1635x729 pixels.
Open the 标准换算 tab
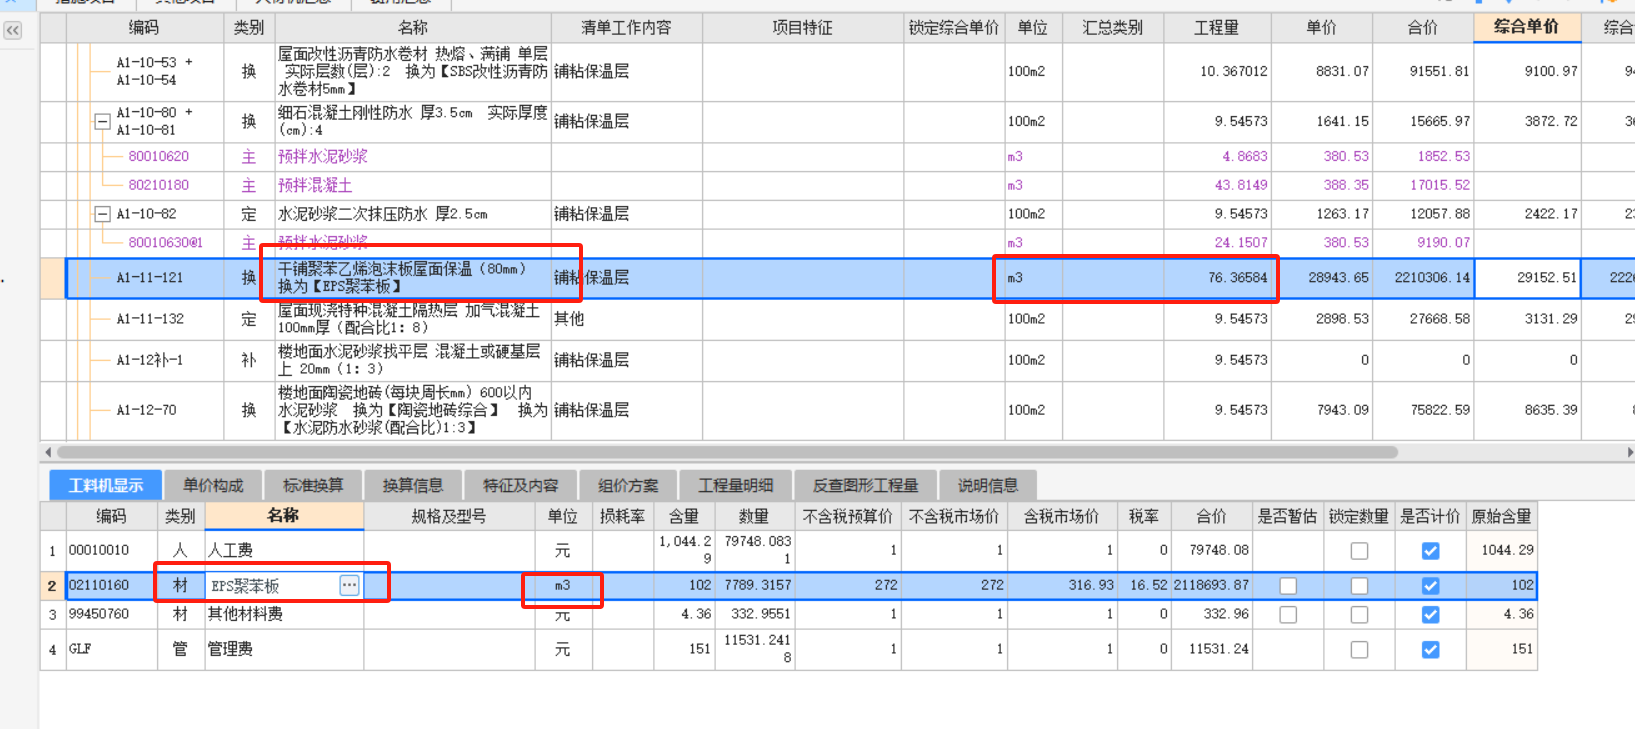point(313,485)
